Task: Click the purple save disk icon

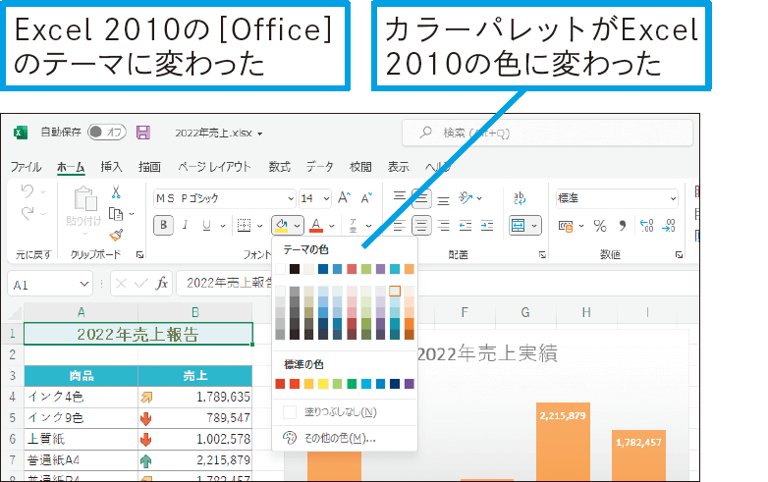Action: pos(143,132)
